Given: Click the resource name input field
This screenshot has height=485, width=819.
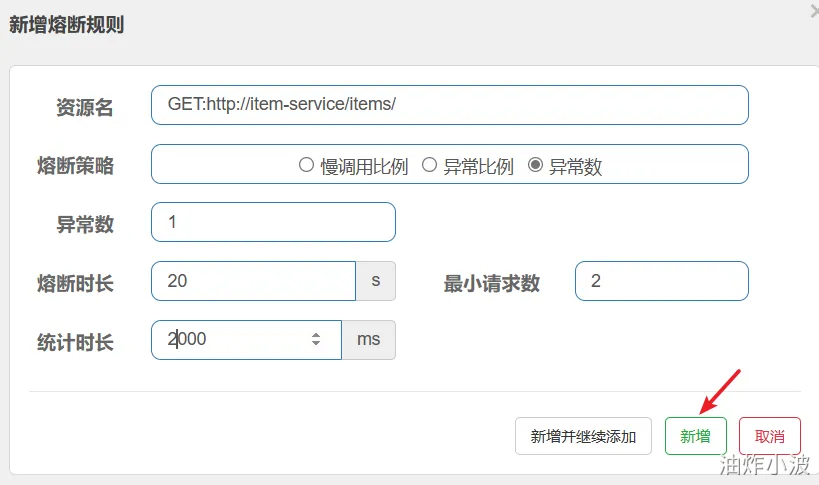Looking at the screenshot, I should pyautogui.click(x=450, y=105).
